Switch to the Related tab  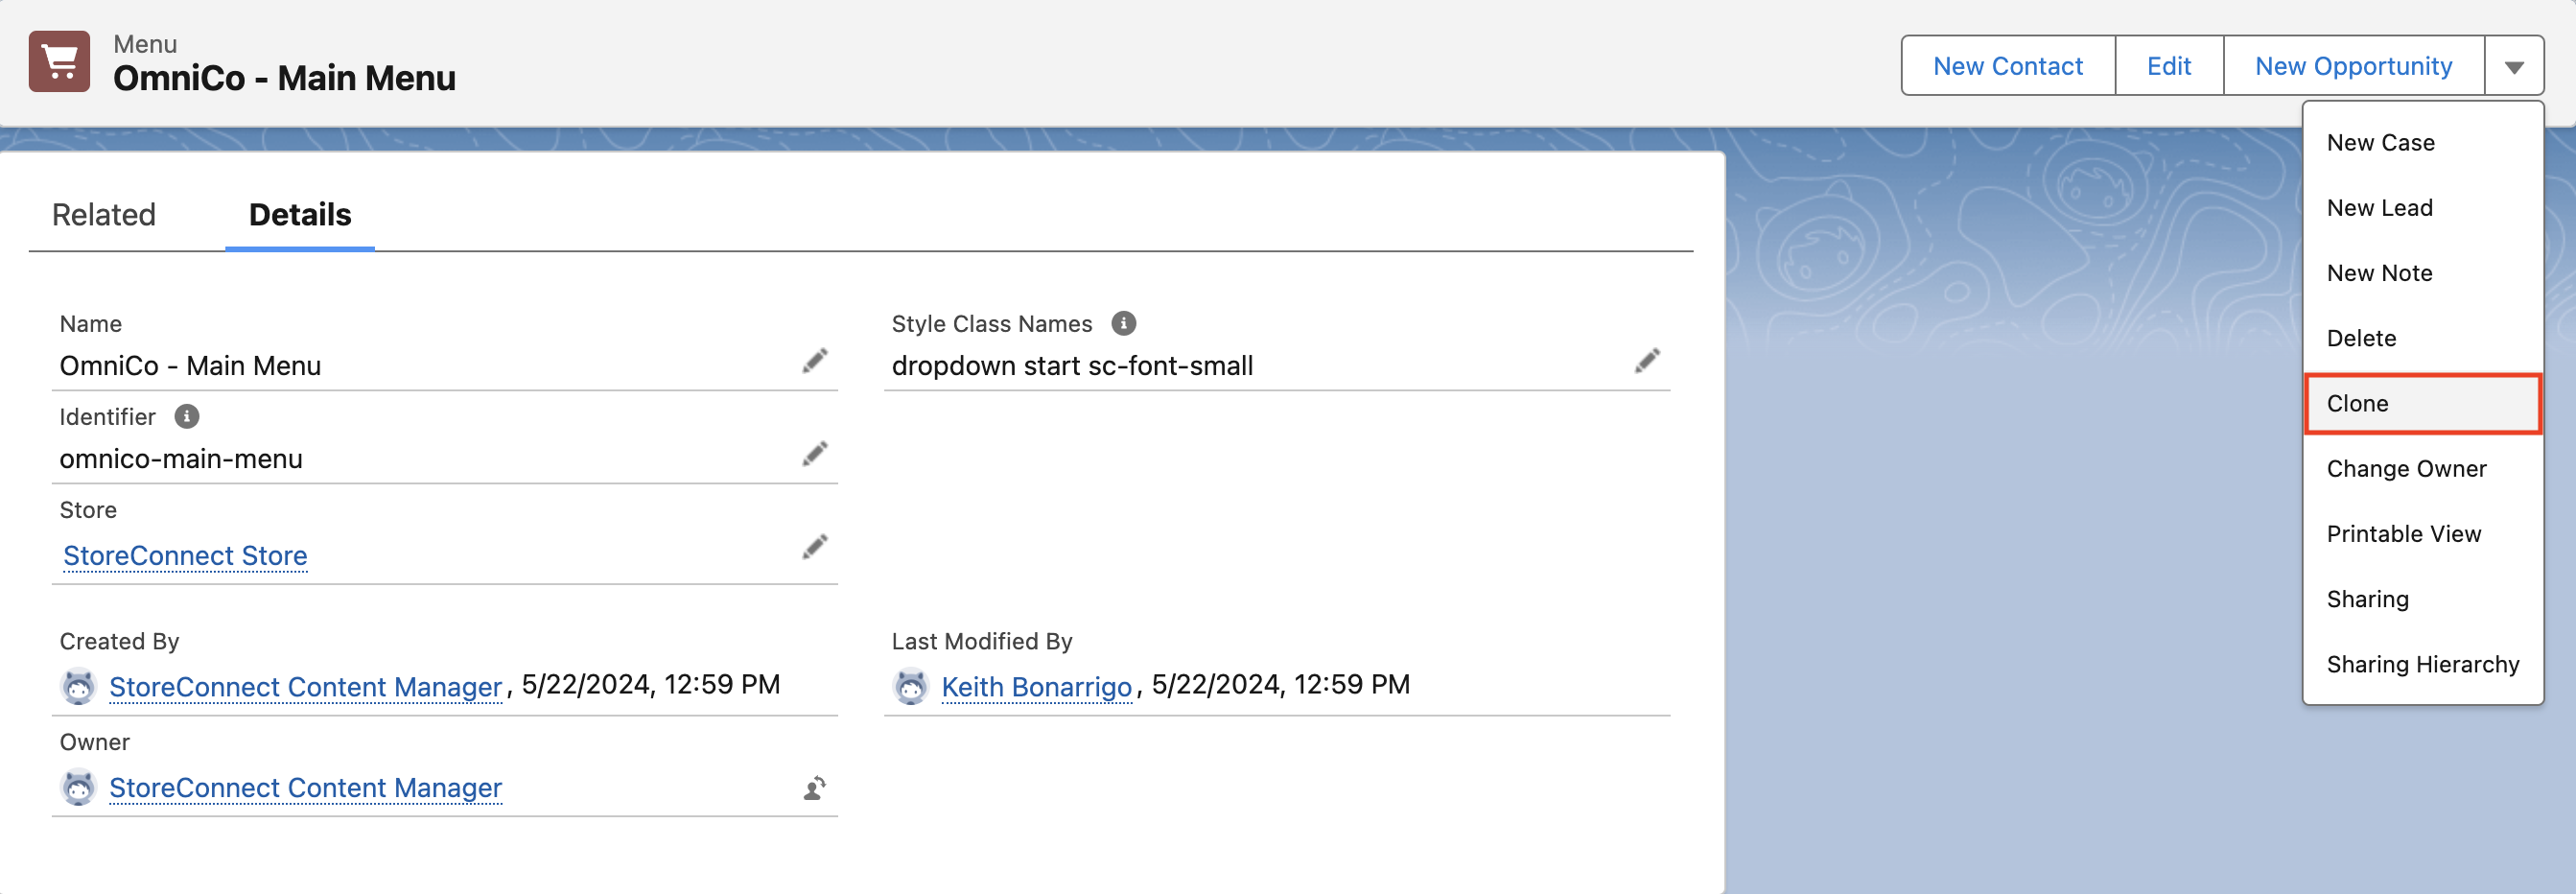(x=104, y=214)
